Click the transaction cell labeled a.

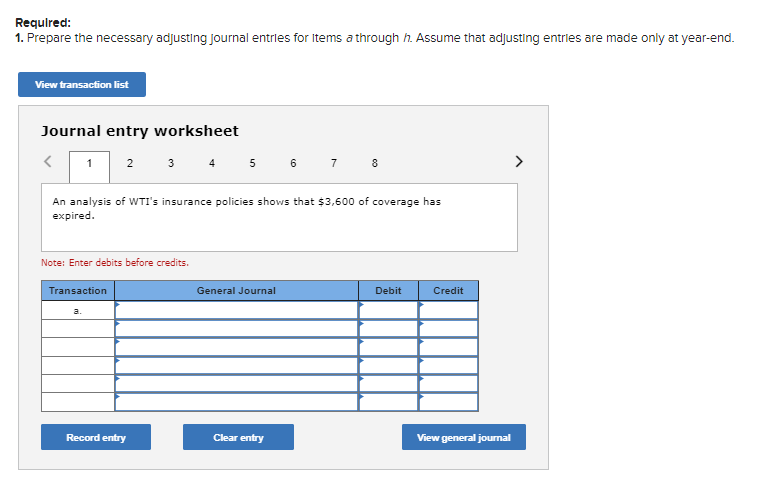coord(78,310)
